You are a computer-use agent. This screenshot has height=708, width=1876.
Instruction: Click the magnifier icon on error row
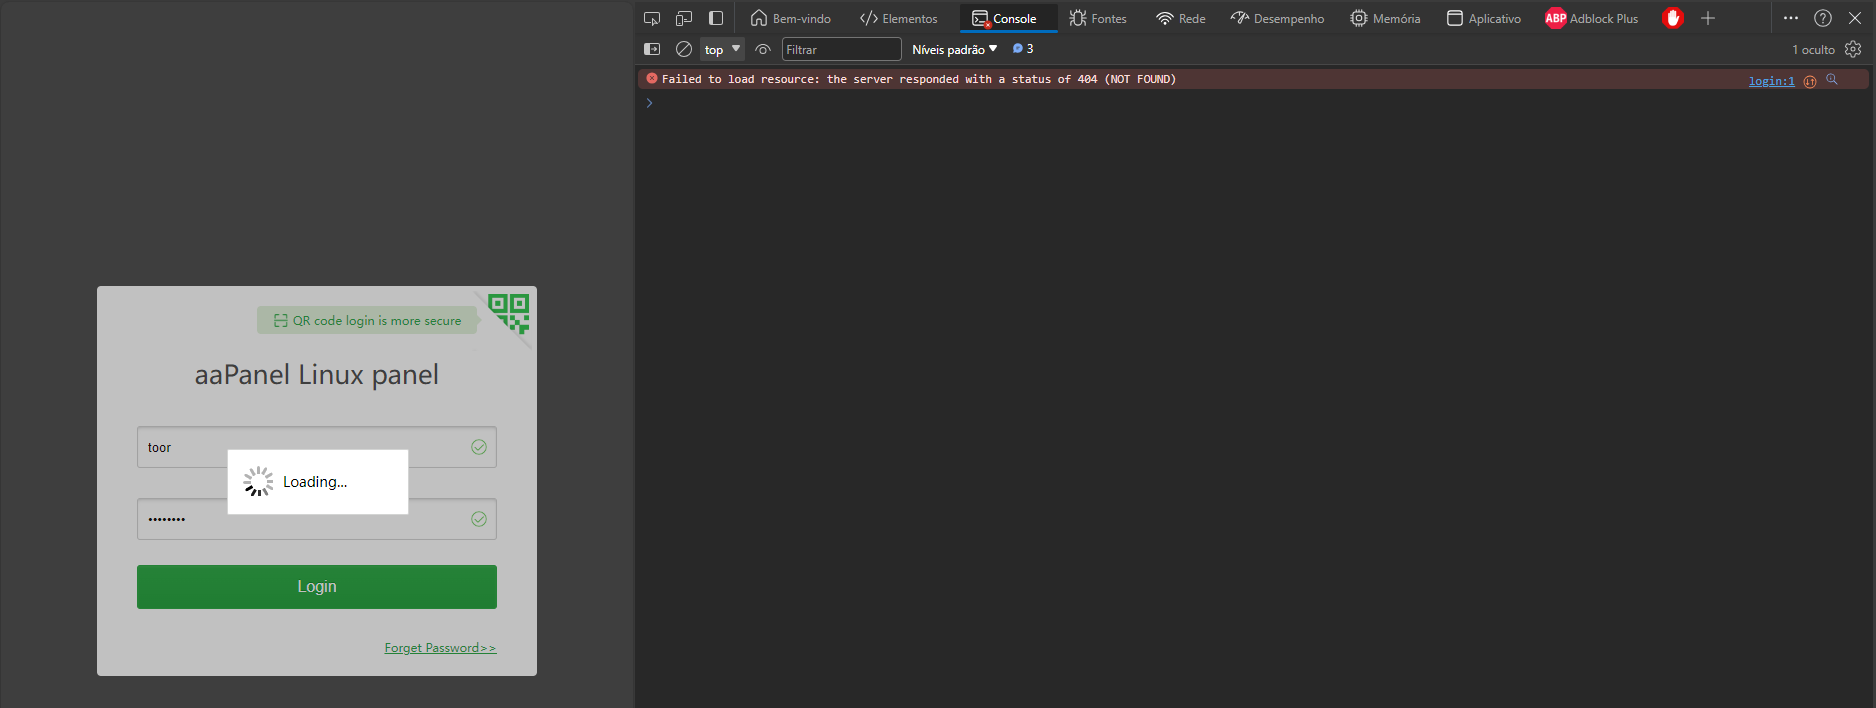tap(1832, 80)
